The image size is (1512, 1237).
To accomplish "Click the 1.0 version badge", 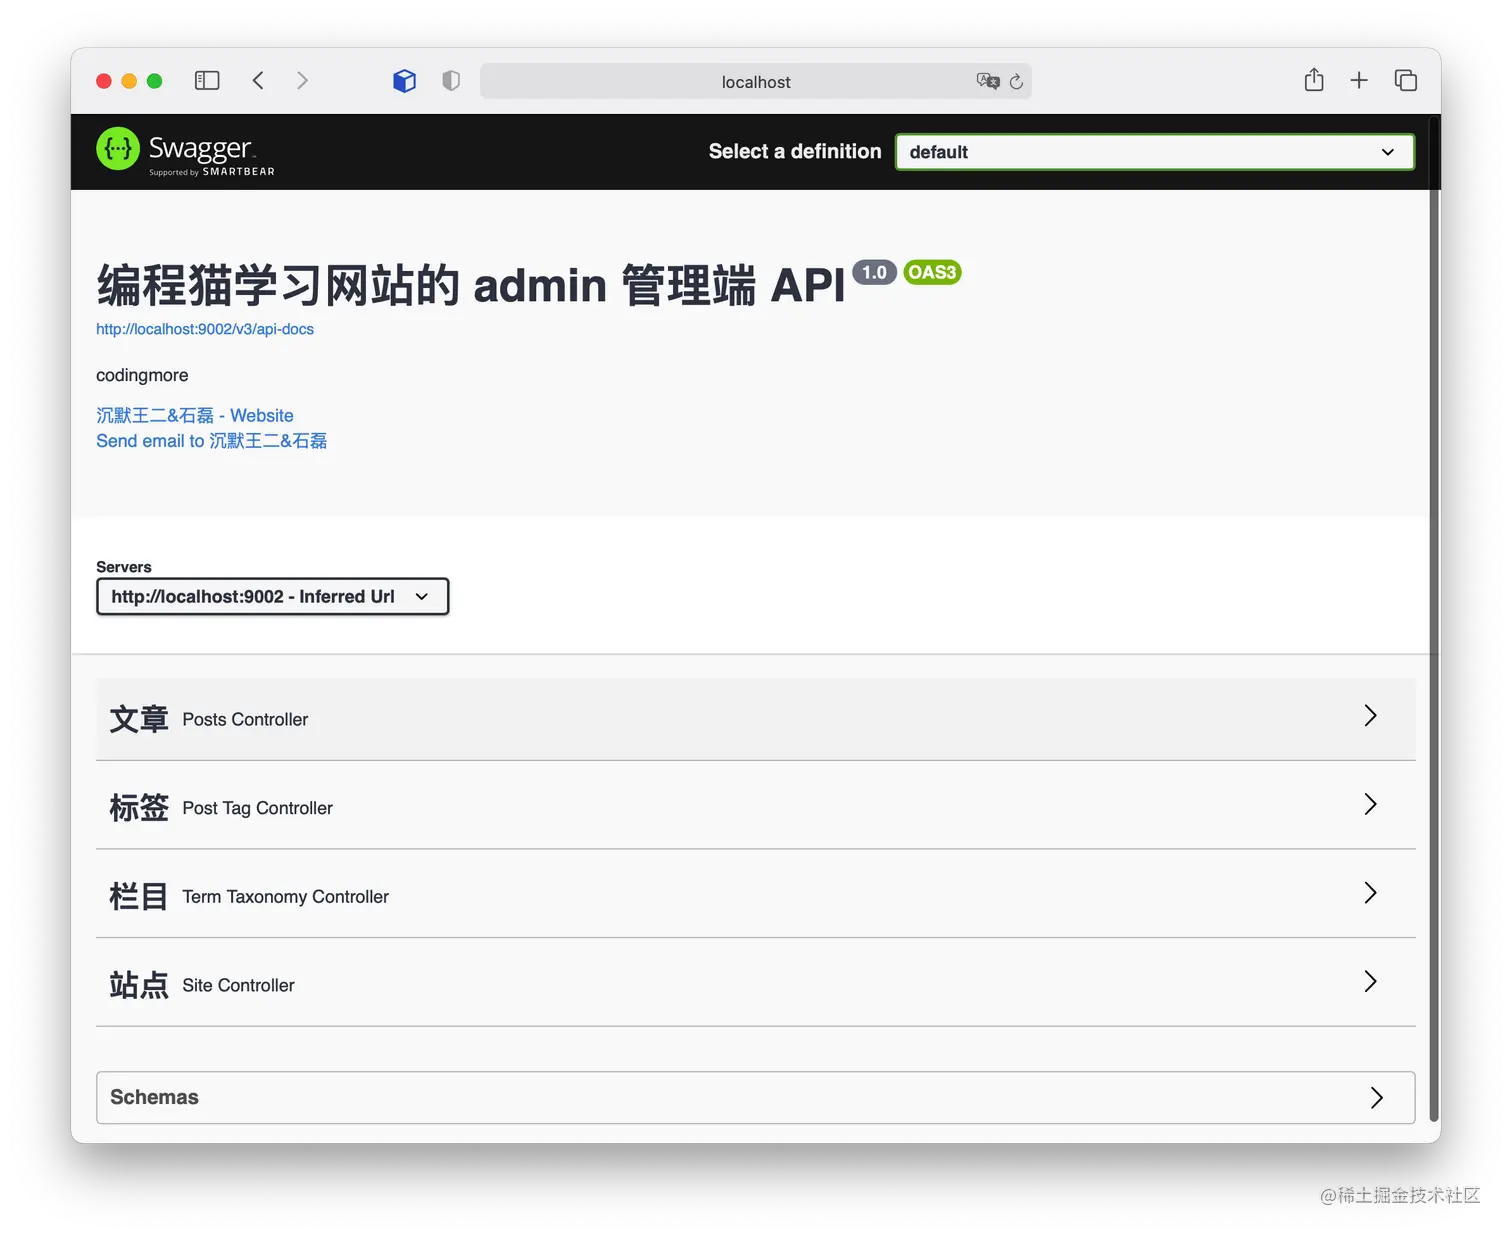I will point(874,272).
